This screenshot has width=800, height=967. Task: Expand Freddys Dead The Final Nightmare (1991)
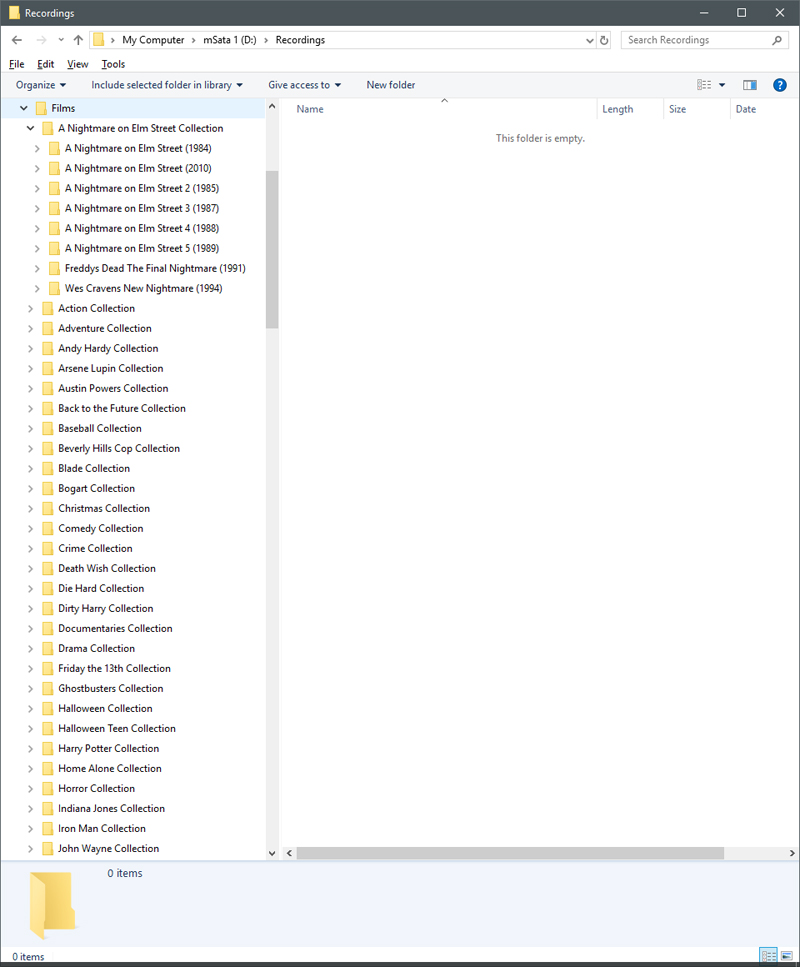pyautogui.click(x=37, y=269)
